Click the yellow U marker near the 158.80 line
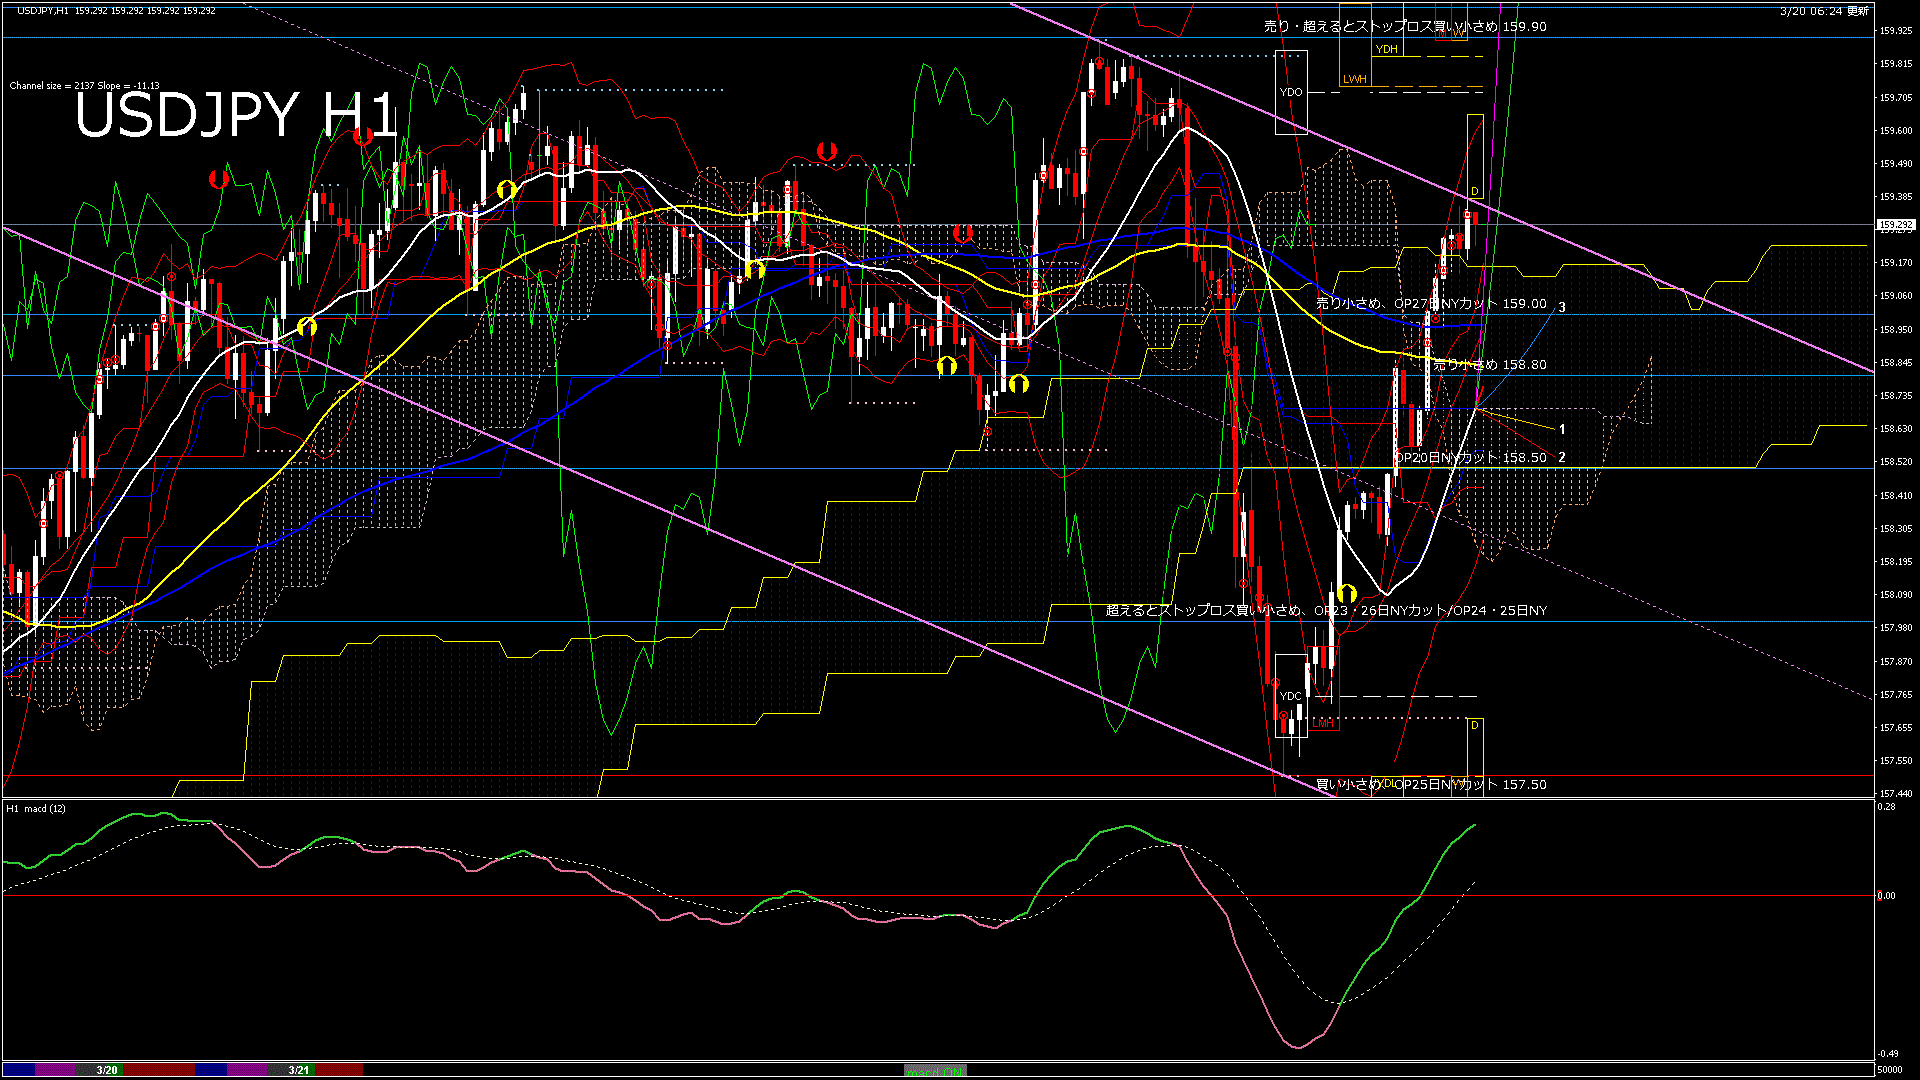Viewport: 1920px width, 1080px height. click(x=947, y=367)
